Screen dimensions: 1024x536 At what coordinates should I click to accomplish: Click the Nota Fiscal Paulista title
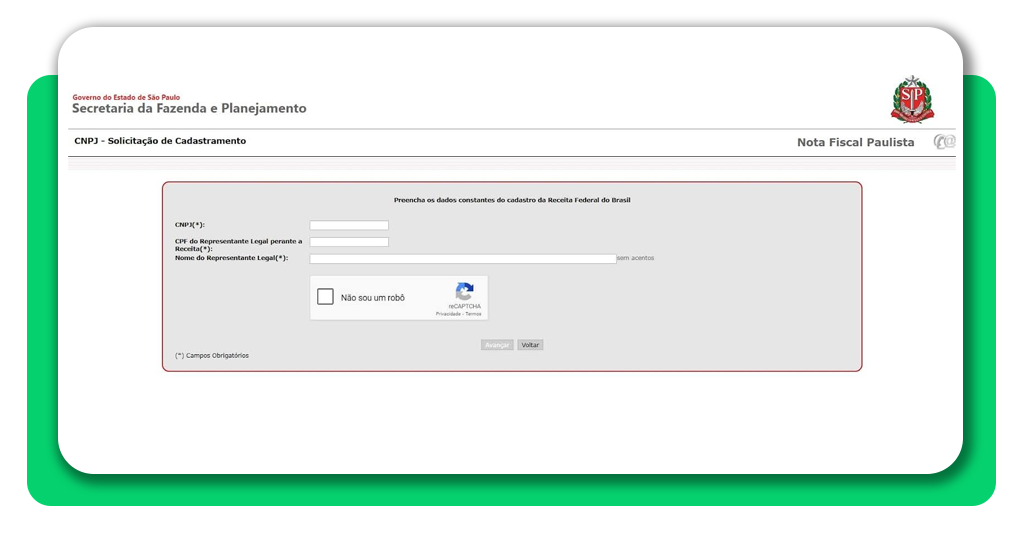coord(855,142)
